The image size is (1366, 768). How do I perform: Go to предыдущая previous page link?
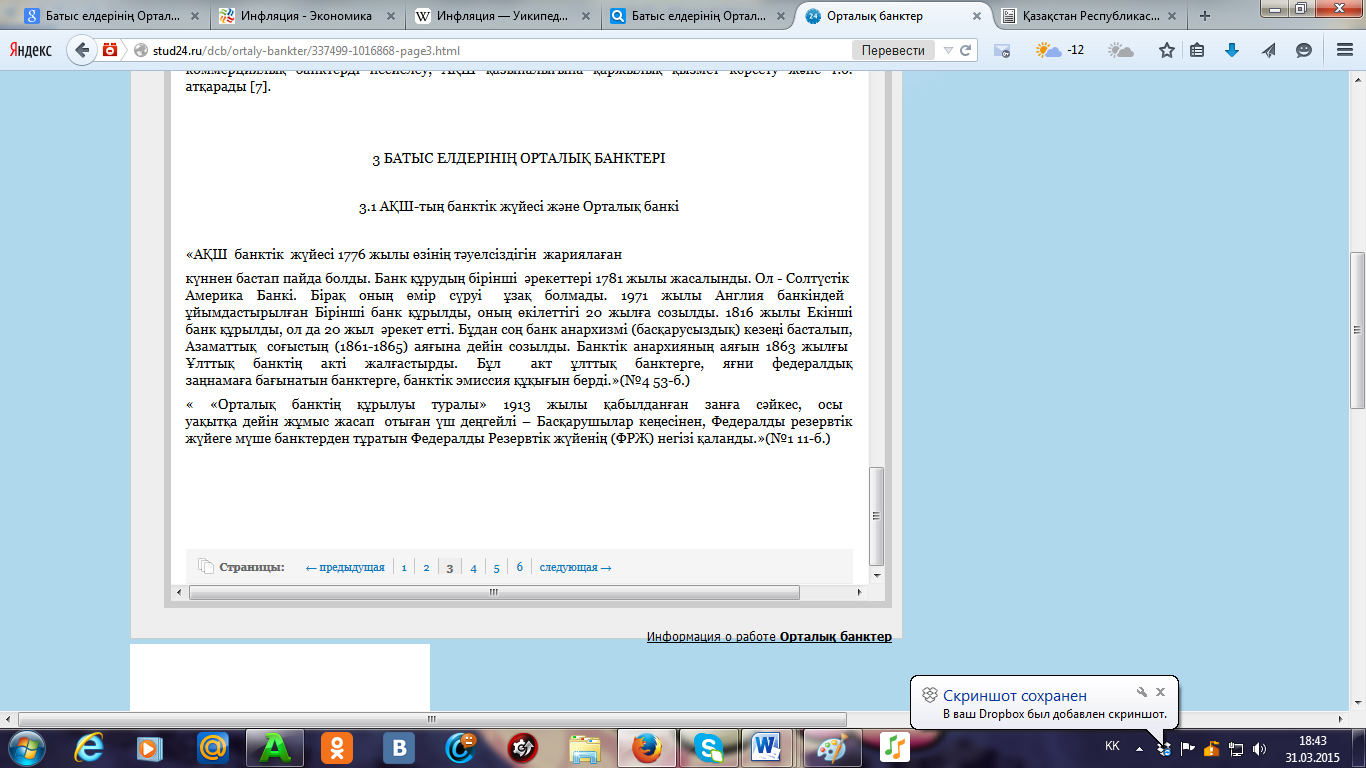[345, 567]
